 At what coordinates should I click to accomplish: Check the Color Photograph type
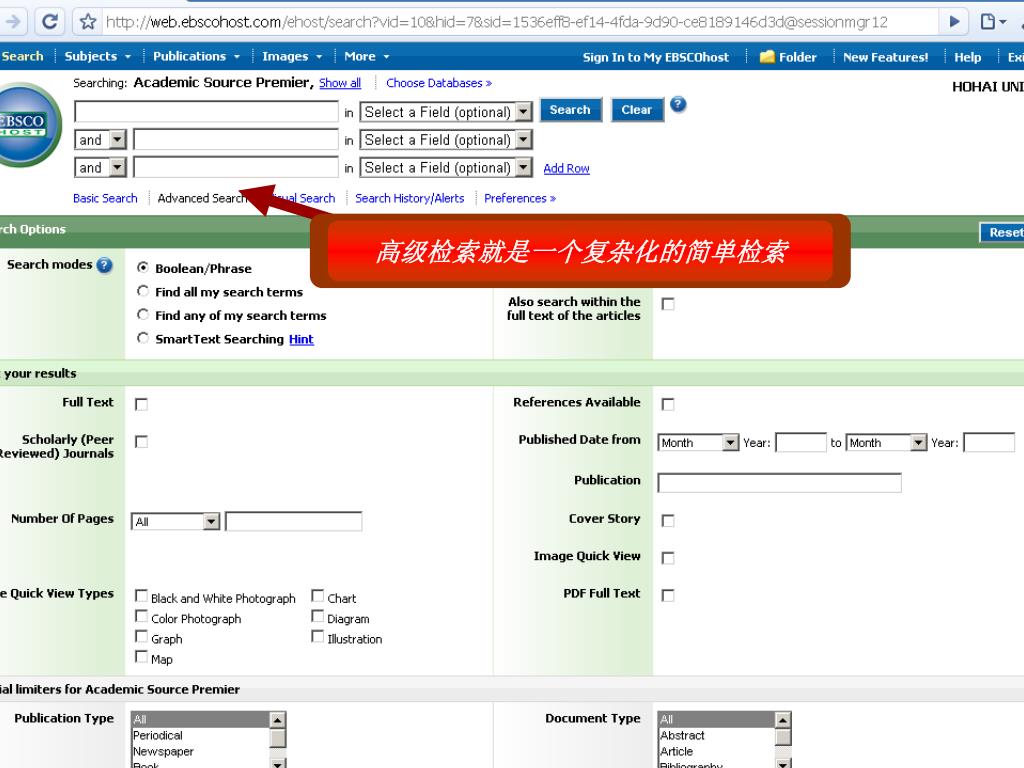click(x=141, y=616)
